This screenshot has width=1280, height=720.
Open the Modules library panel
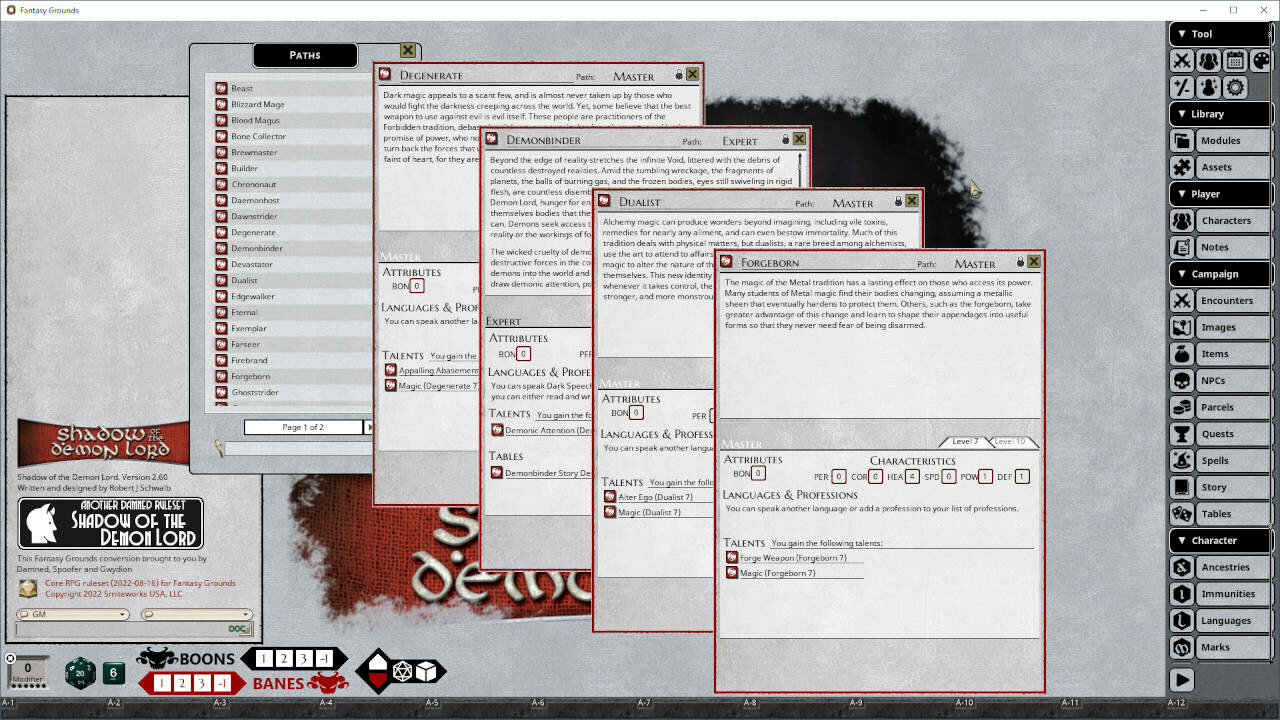point(1219,140)
